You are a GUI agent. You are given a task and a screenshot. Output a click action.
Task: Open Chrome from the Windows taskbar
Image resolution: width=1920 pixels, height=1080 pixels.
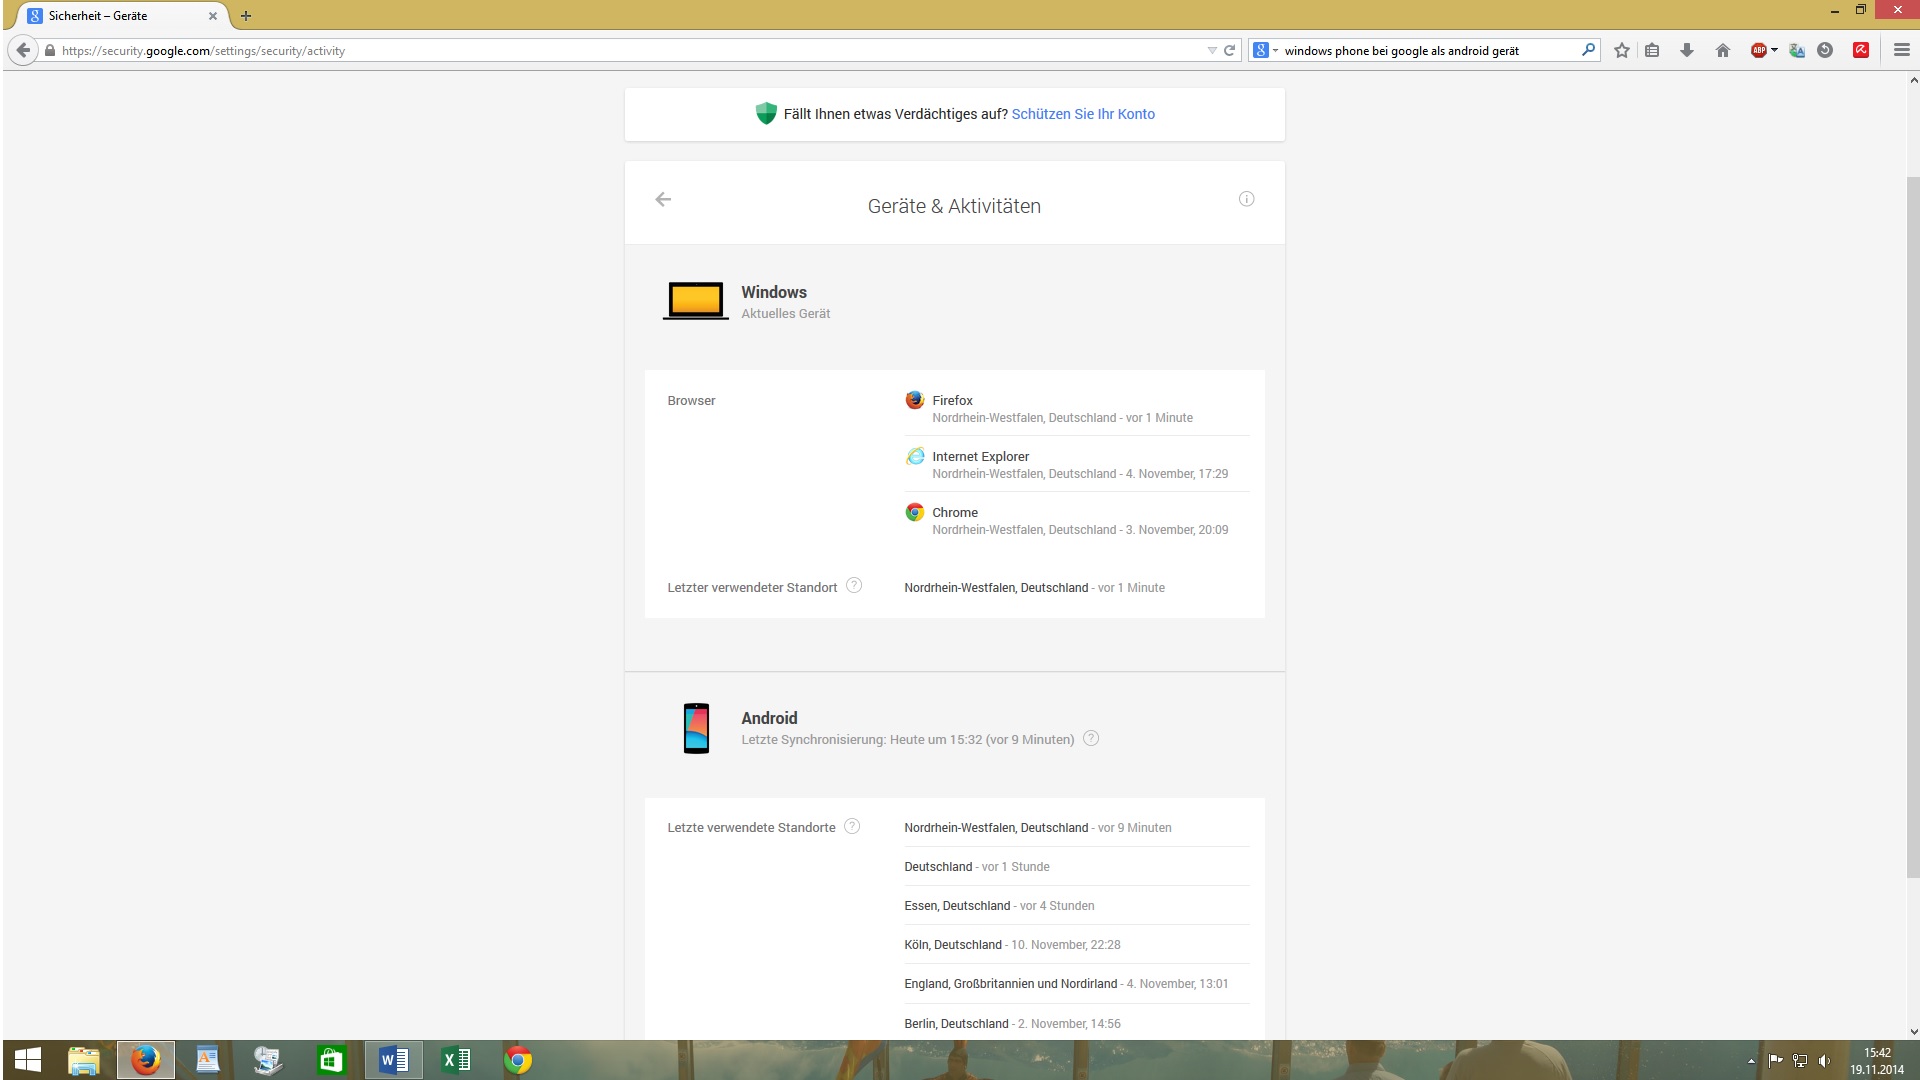click(518, 1060)
